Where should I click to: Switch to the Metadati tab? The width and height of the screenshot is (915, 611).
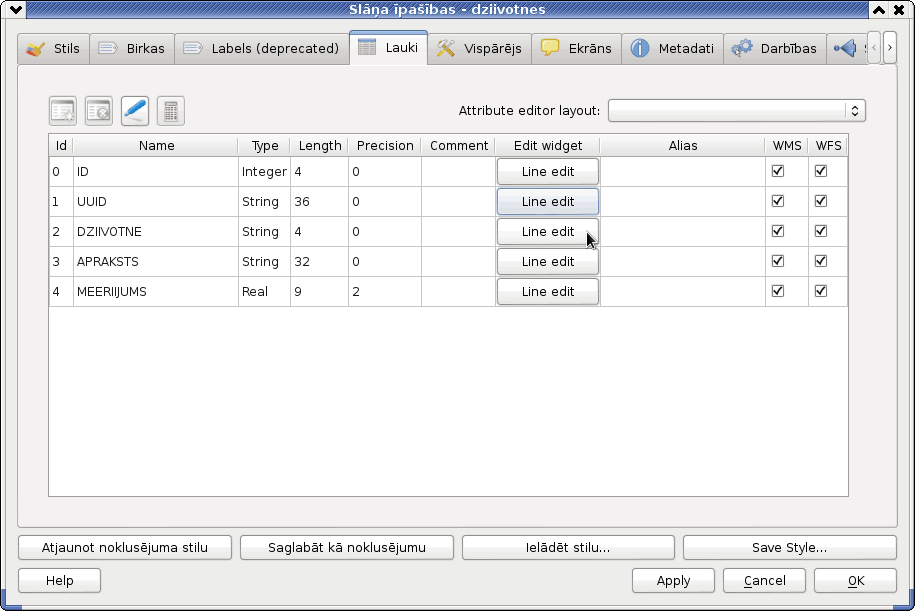coord(673,48)
